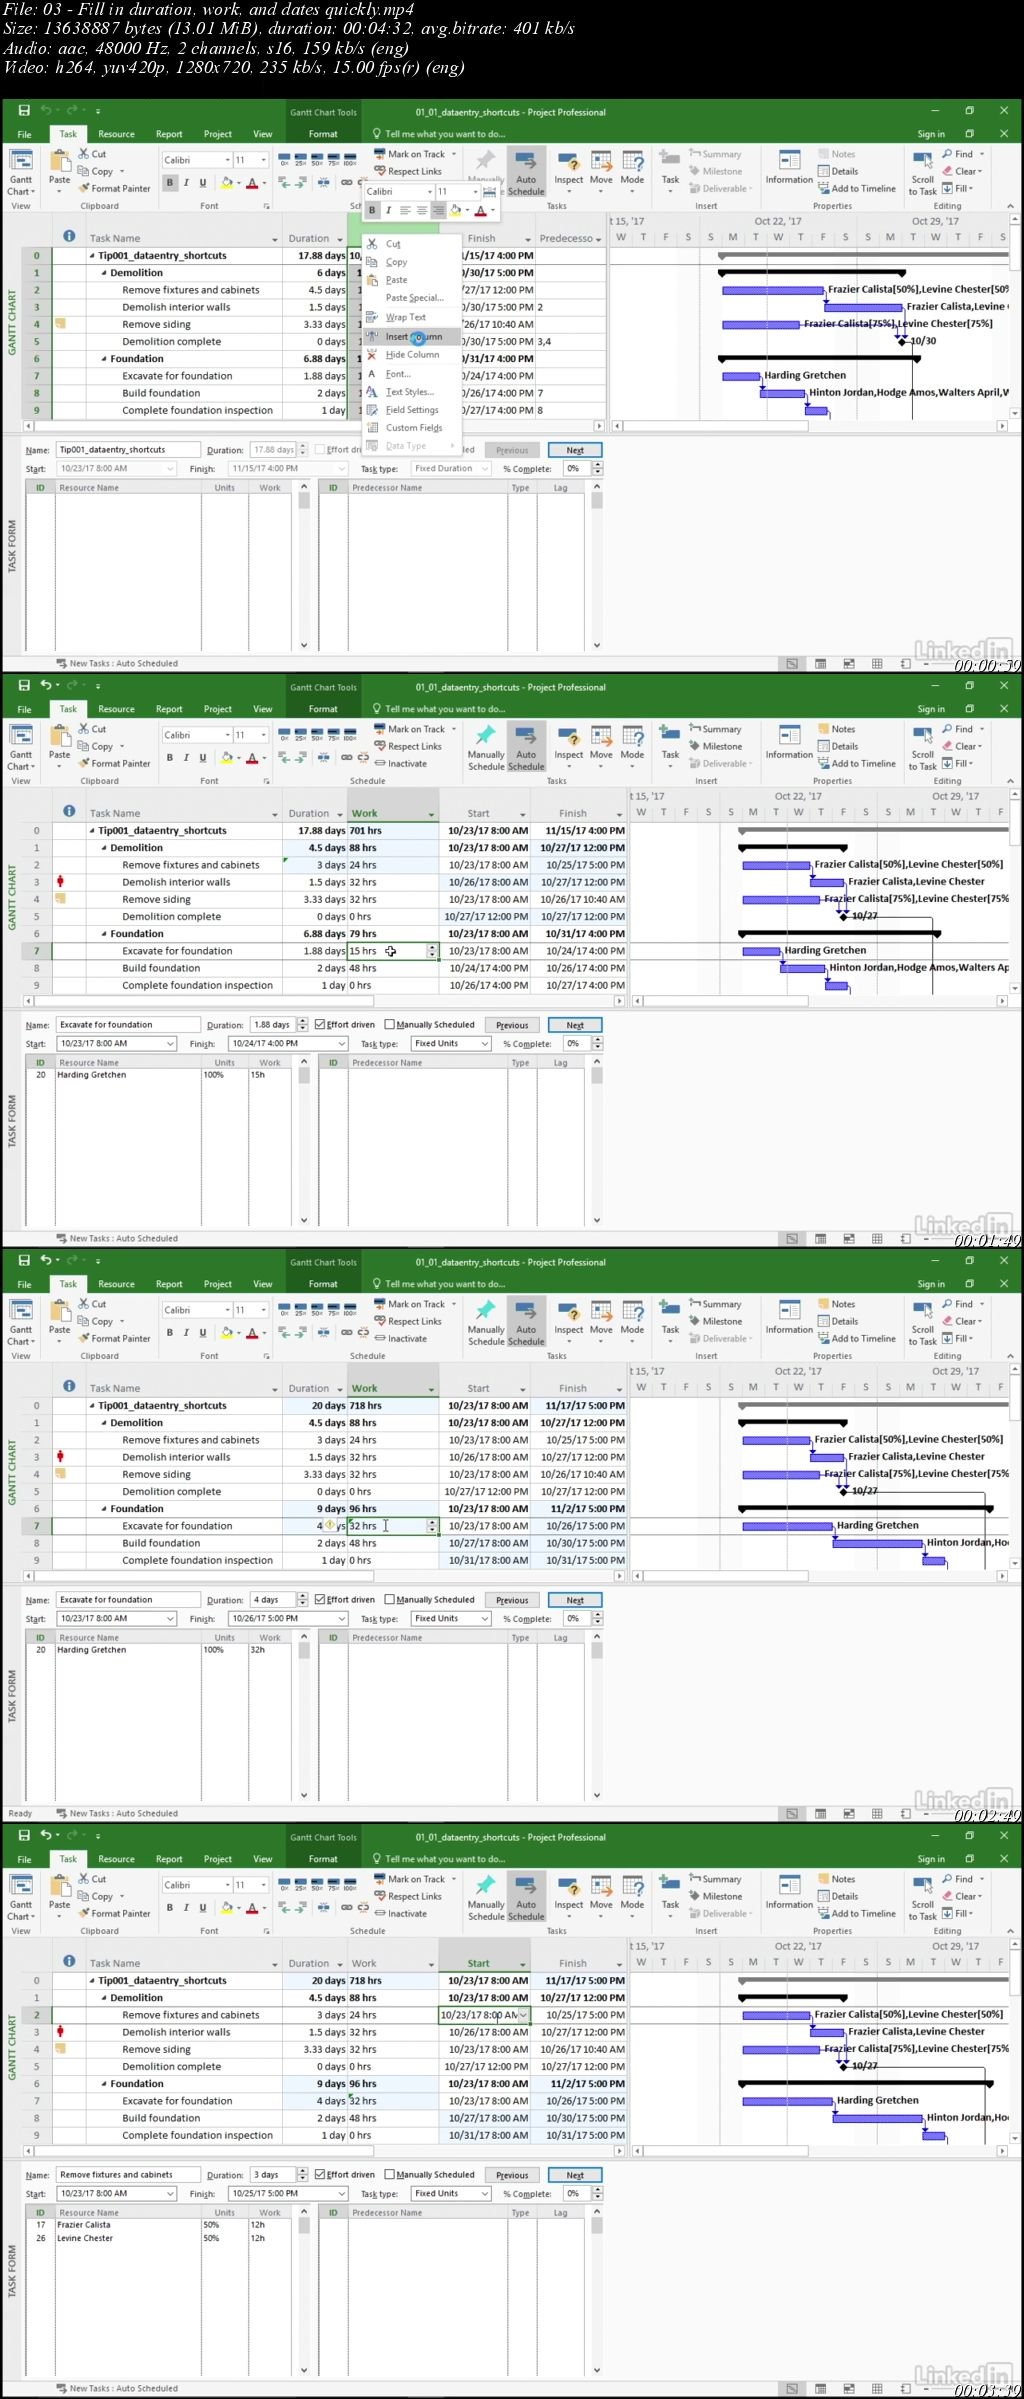The height and width of the screenshot is (2399, 1024).
Task: Choose Hide Column from the context menu
Action: pos(412,354)
